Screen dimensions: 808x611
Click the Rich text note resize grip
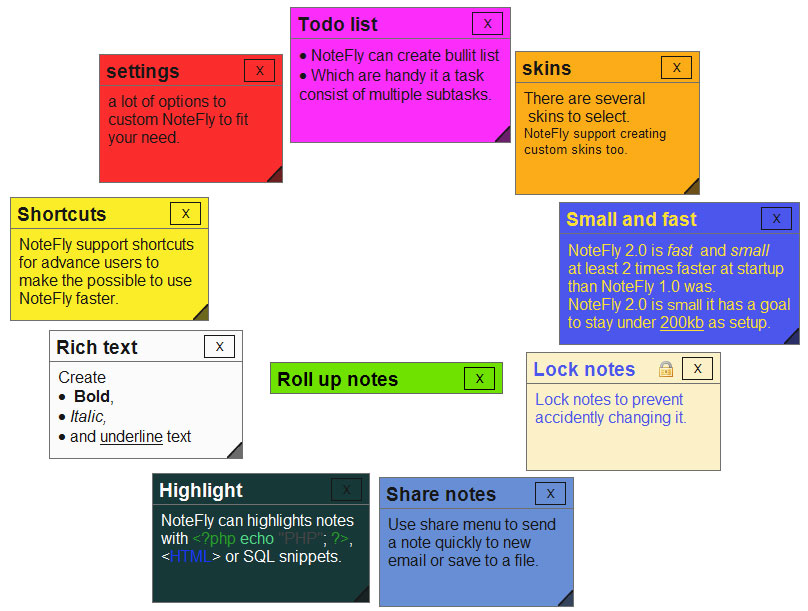coord(235,451)
